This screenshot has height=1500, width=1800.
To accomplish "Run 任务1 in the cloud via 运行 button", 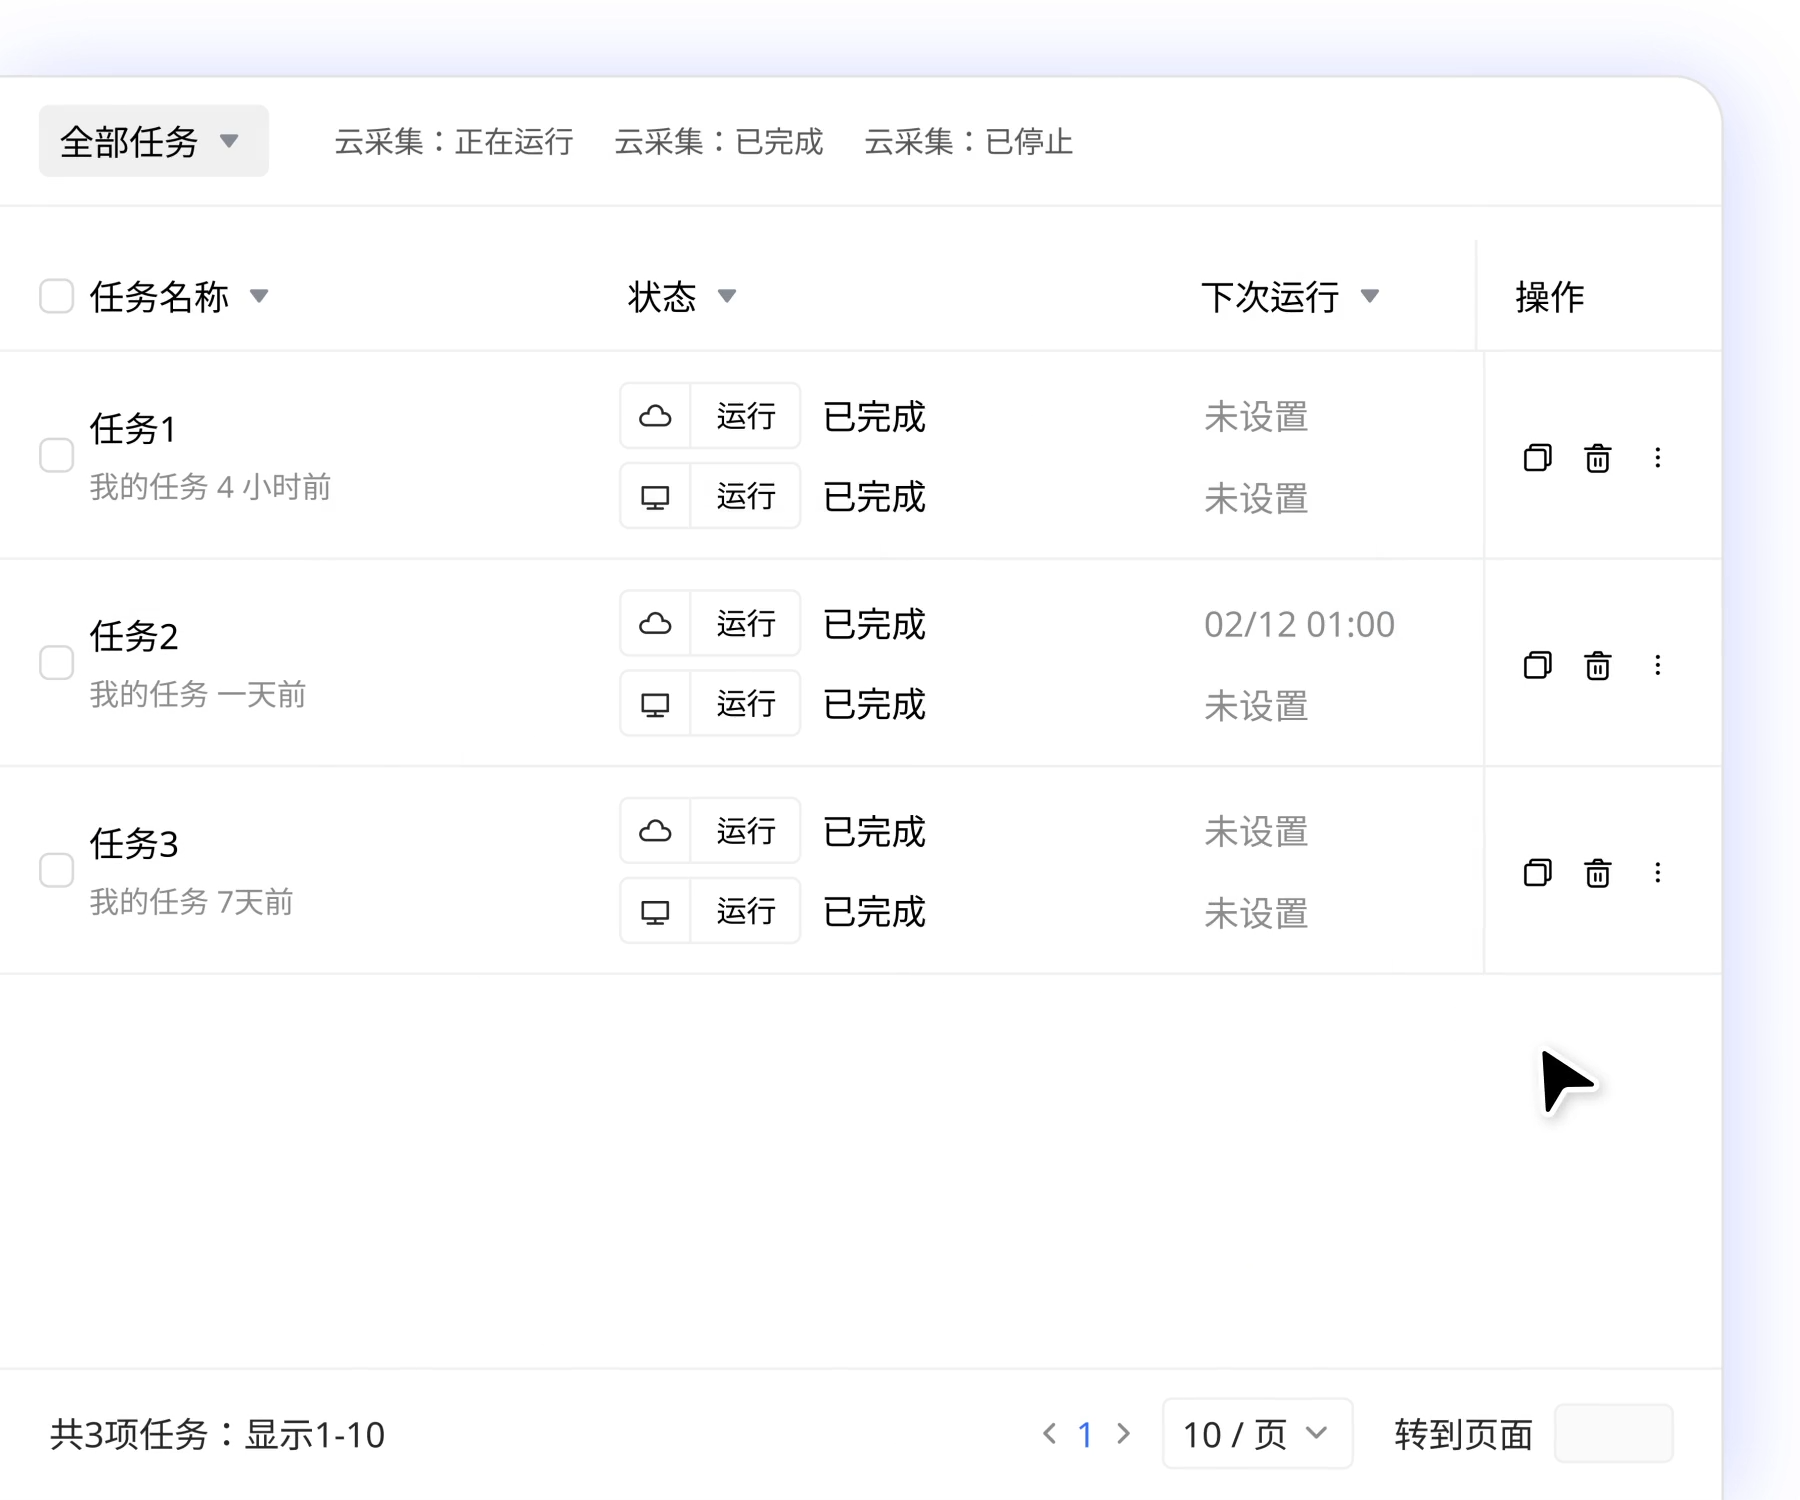I will tap(745, 416).
